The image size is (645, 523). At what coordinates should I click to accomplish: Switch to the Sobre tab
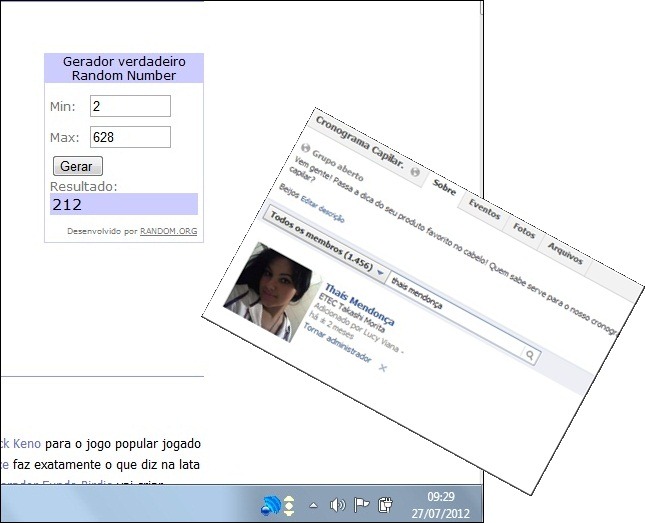click(x=444, y=187)
